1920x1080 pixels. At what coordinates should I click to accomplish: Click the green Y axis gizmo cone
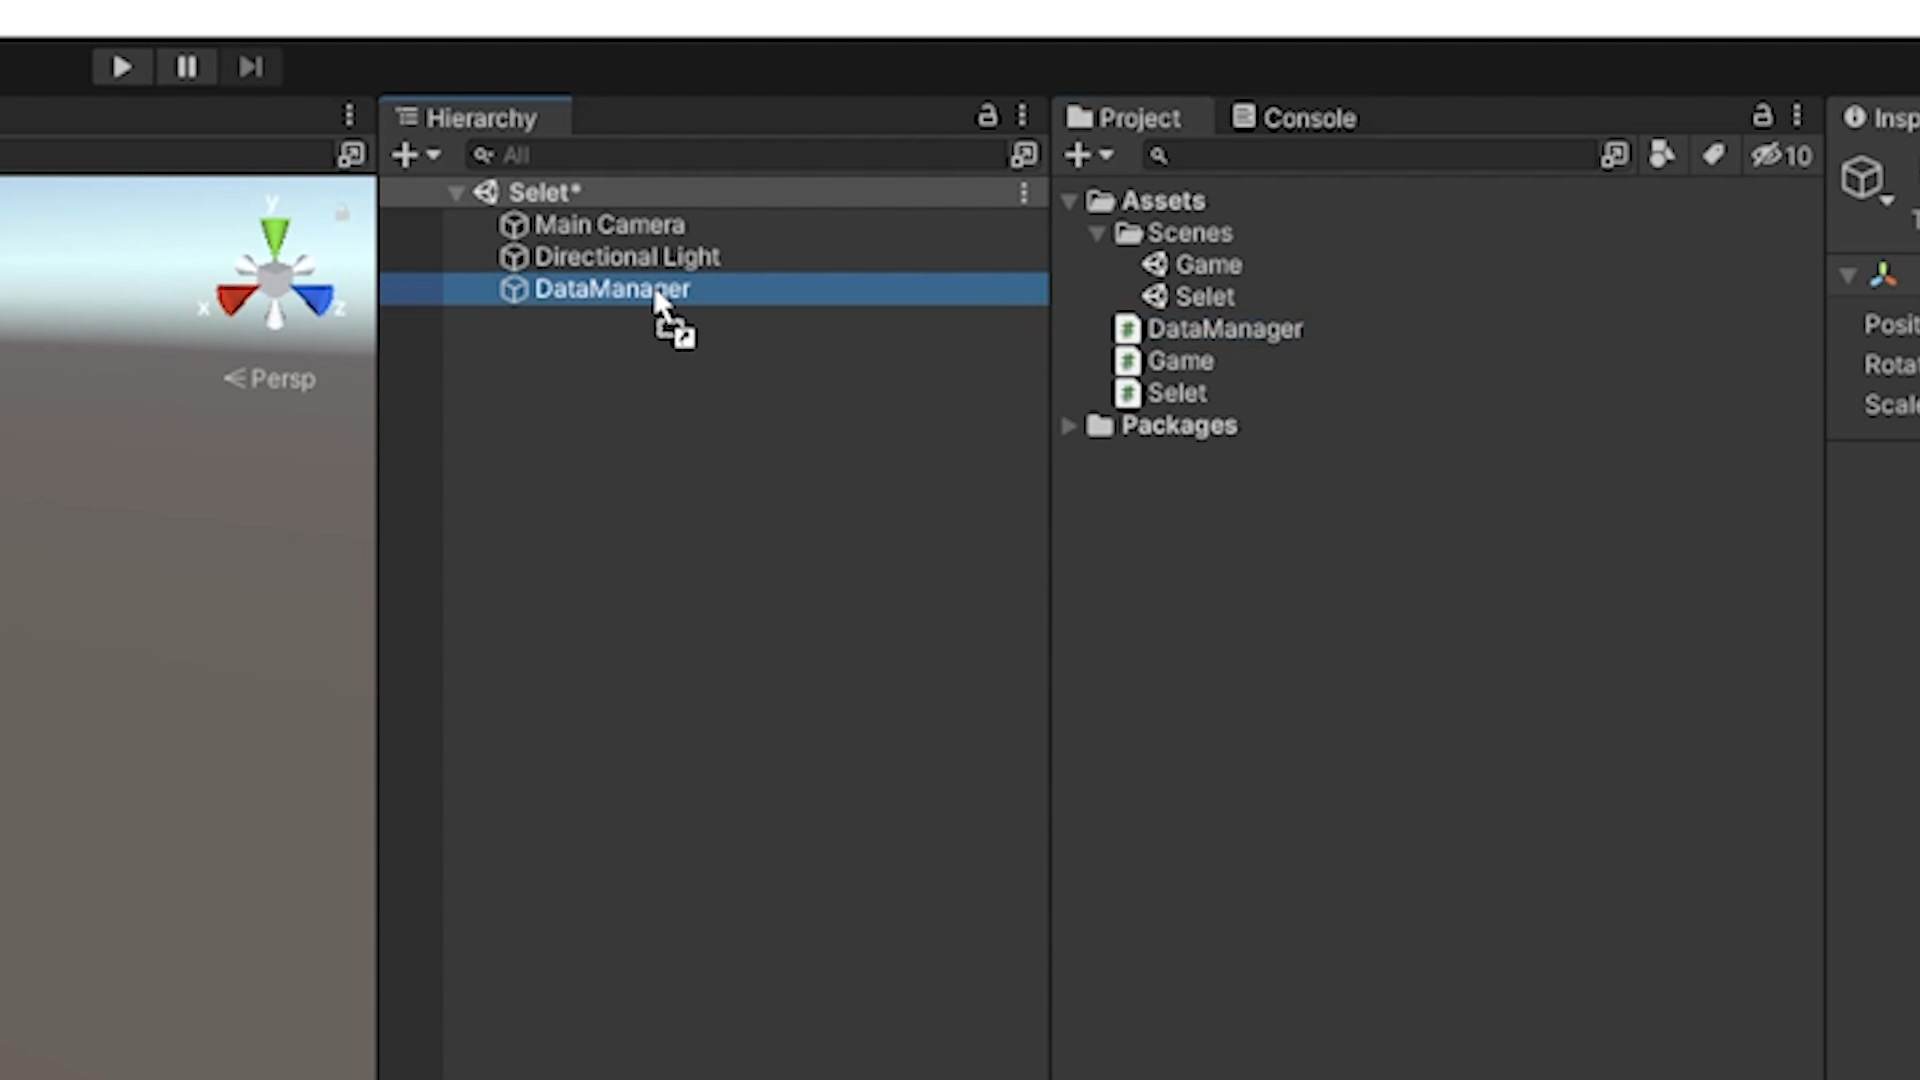click(274, 236)
